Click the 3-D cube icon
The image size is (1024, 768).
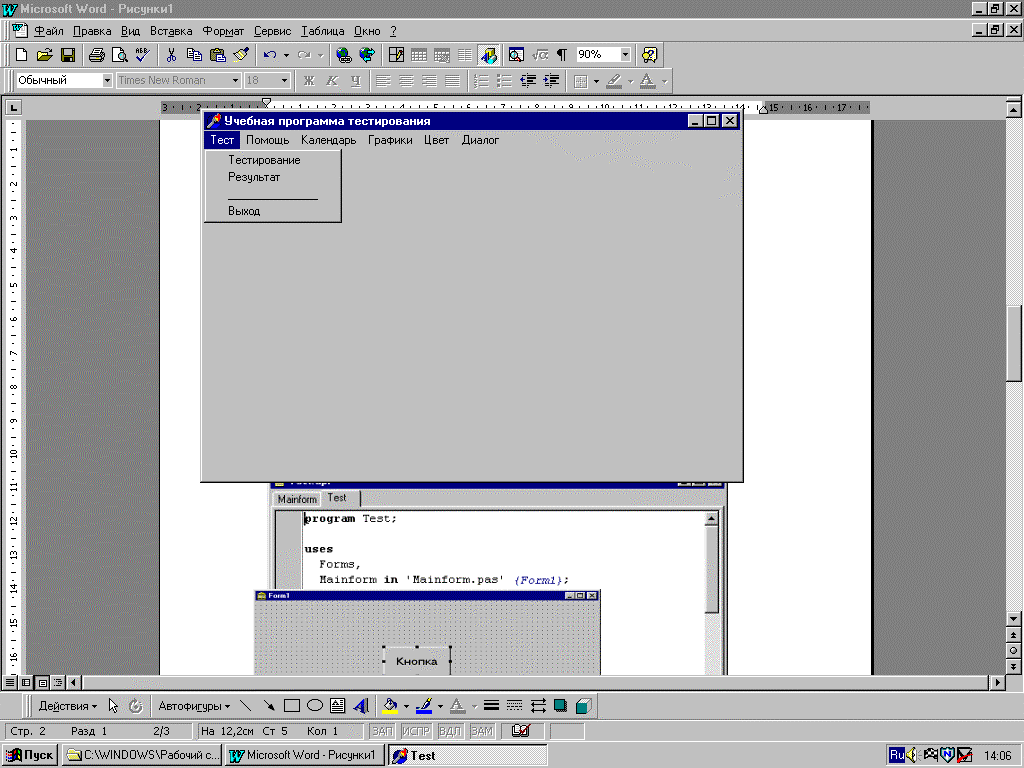point(584,706)
